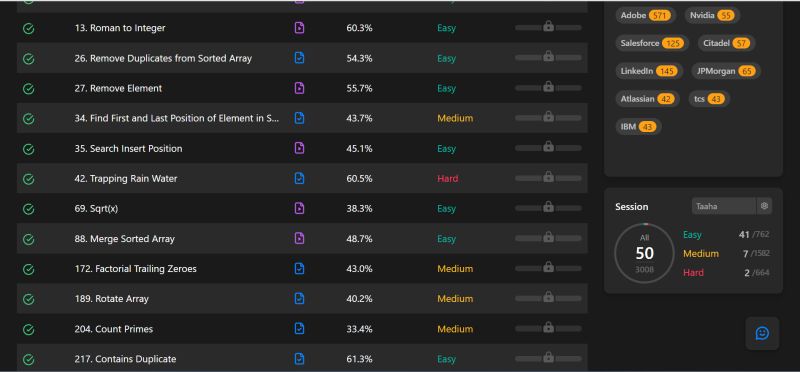Select the Salesforce company tag

652,43
